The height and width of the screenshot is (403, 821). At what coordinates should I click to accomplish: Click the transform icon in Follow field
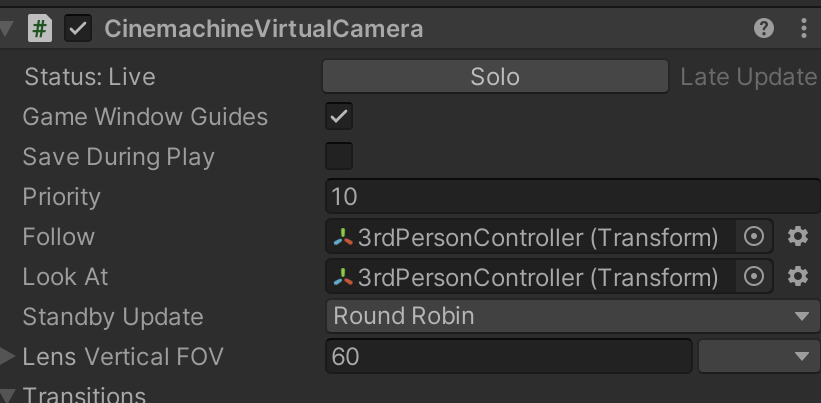click(343, 237)
